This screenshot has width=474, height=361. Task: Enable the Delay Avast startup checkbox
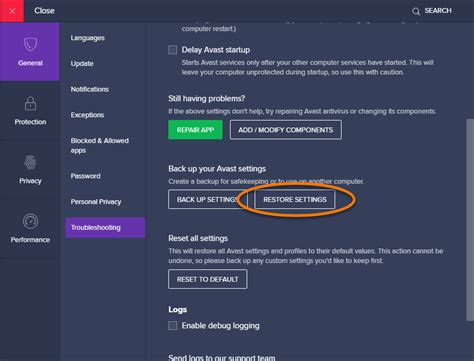(172, 50)
